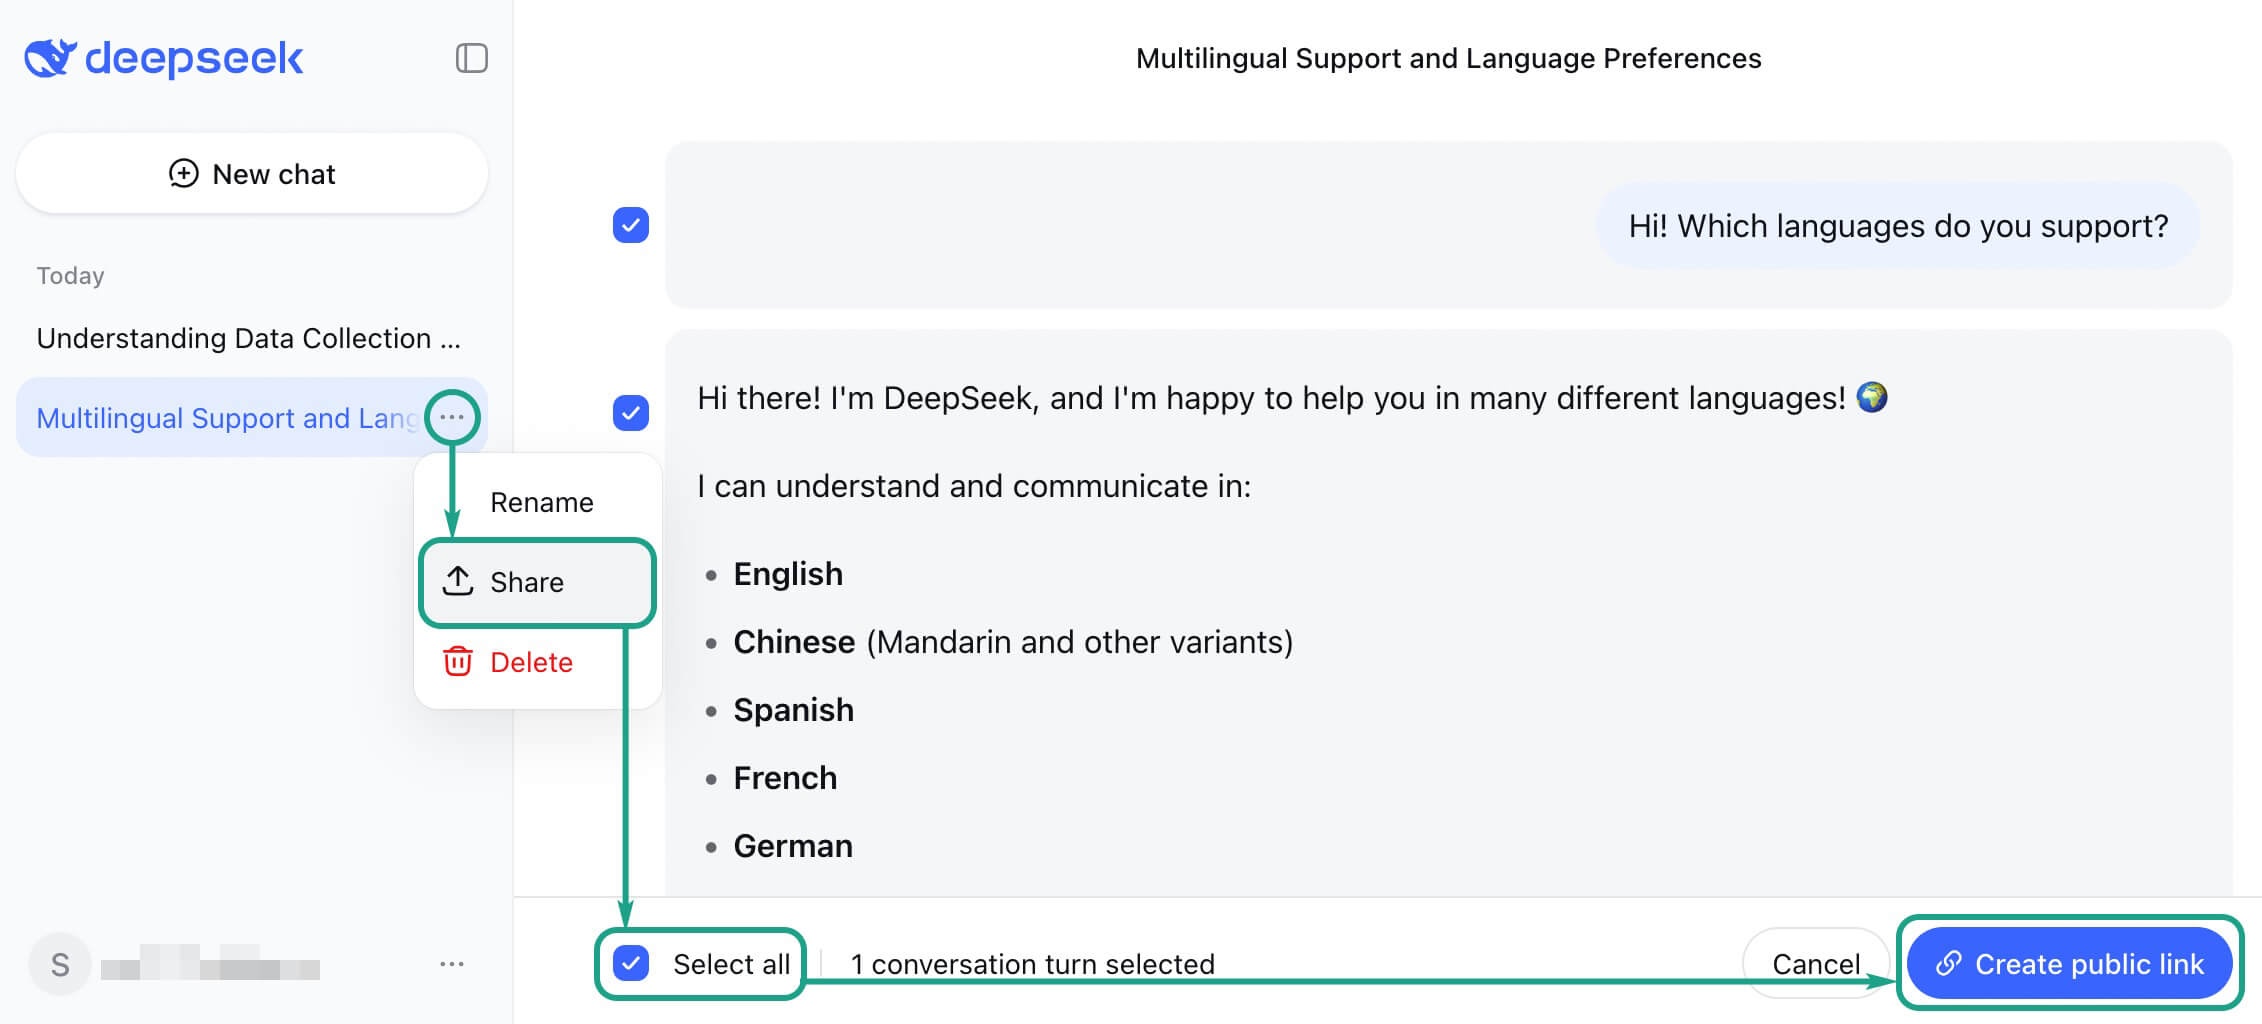This screenshot has width=2262, height=1024.
Task: Toggle the Select all checkbox
Action: coord(631,963)
